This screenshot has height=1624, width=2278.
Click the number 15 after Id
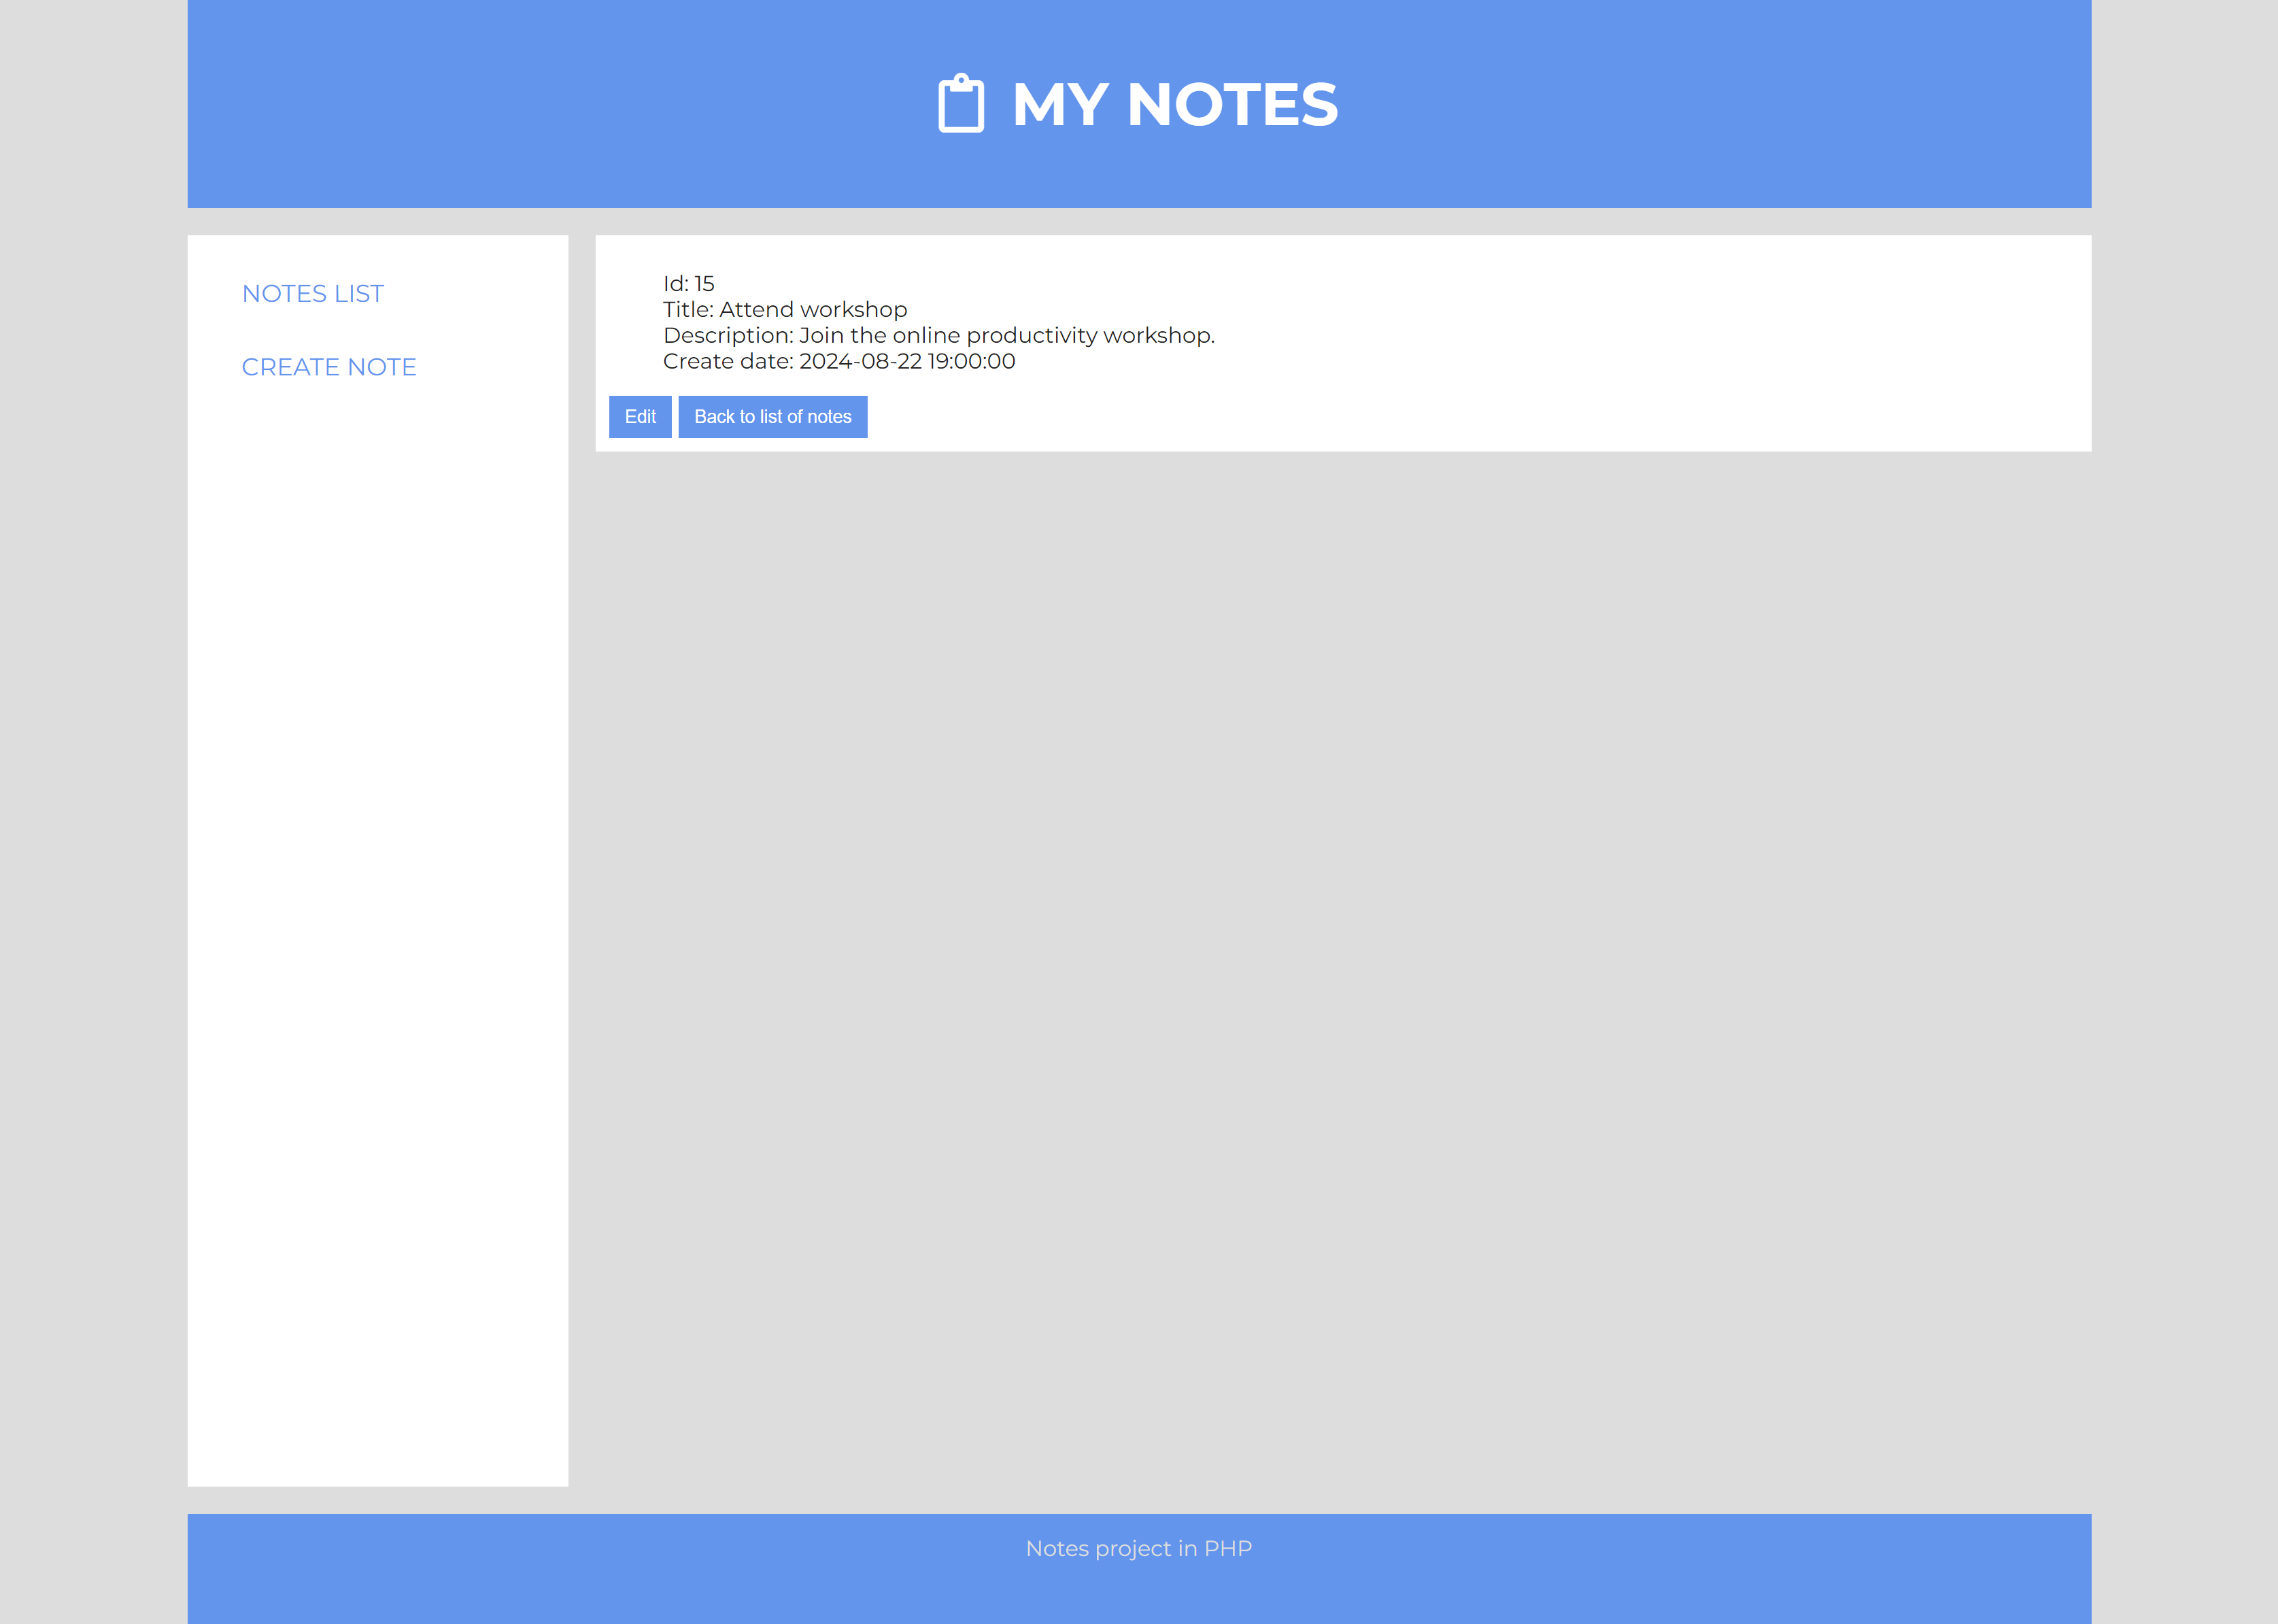point(704,284)
